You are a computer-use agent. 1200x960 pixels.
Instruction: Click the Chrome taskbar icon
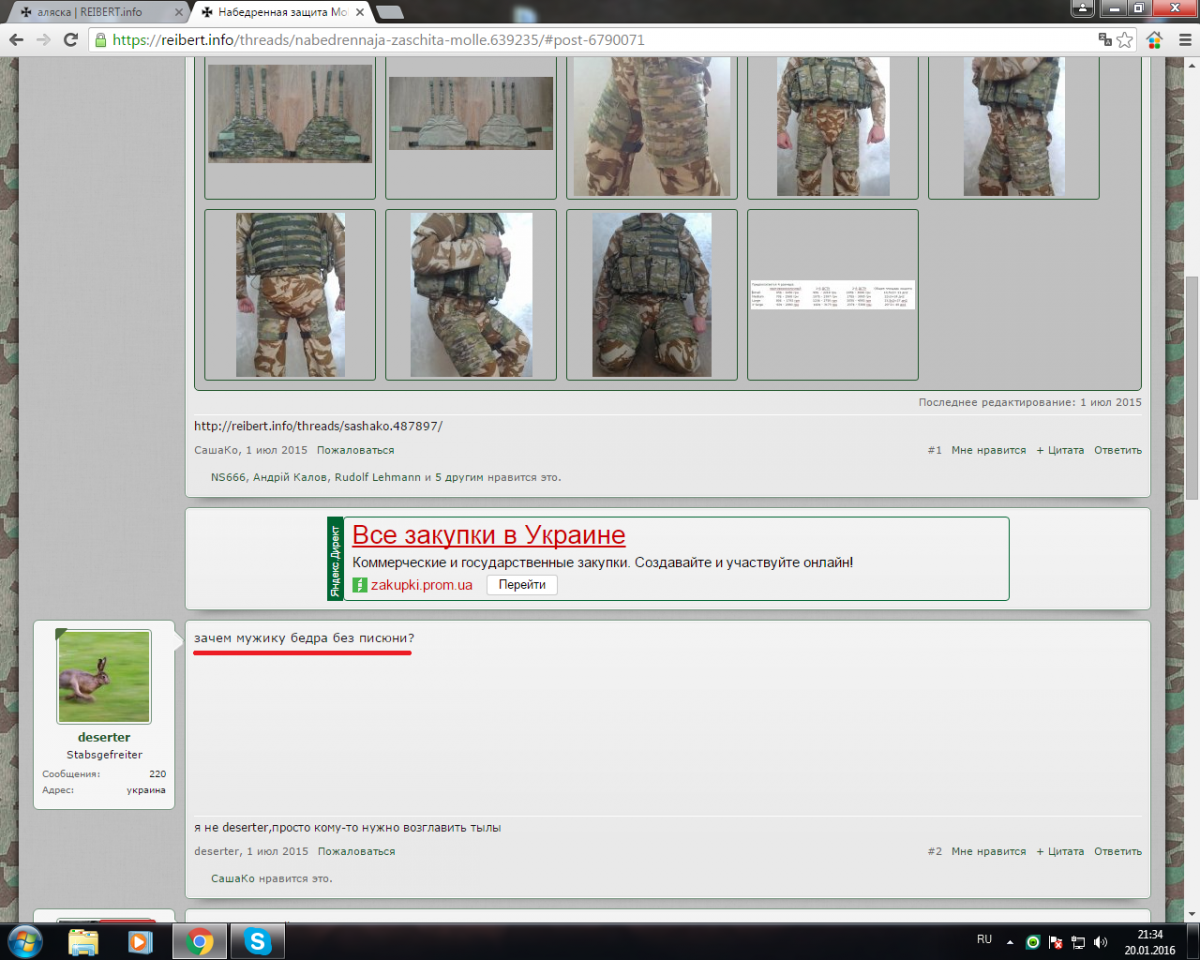pyautogui.click(x=200, y=941)
